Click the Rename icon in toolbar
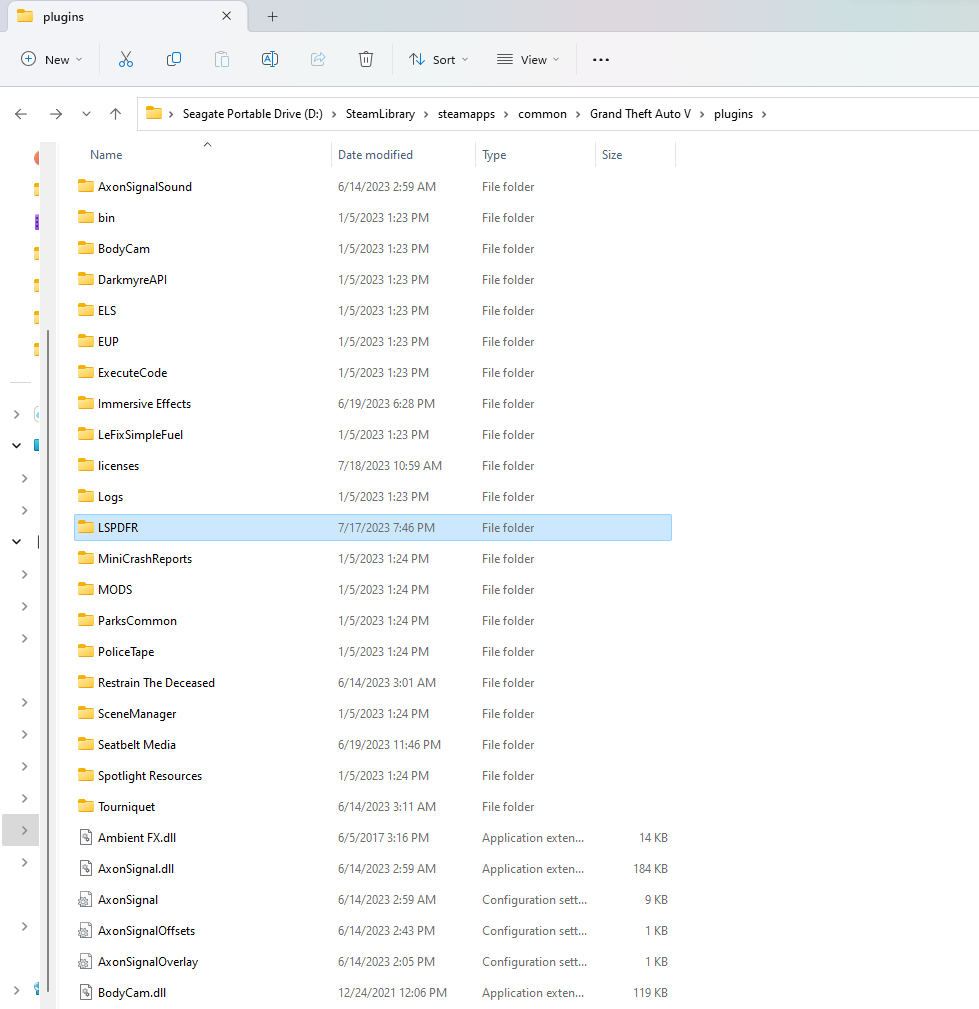The height and width of the screenshot is (1009, 979). (x=270, y=60)
